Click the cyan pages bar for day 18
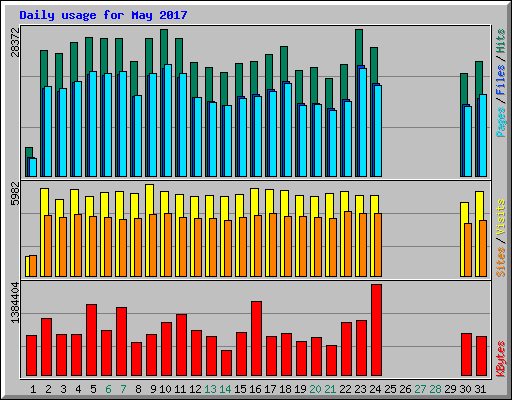 click(x=288, y=130)
